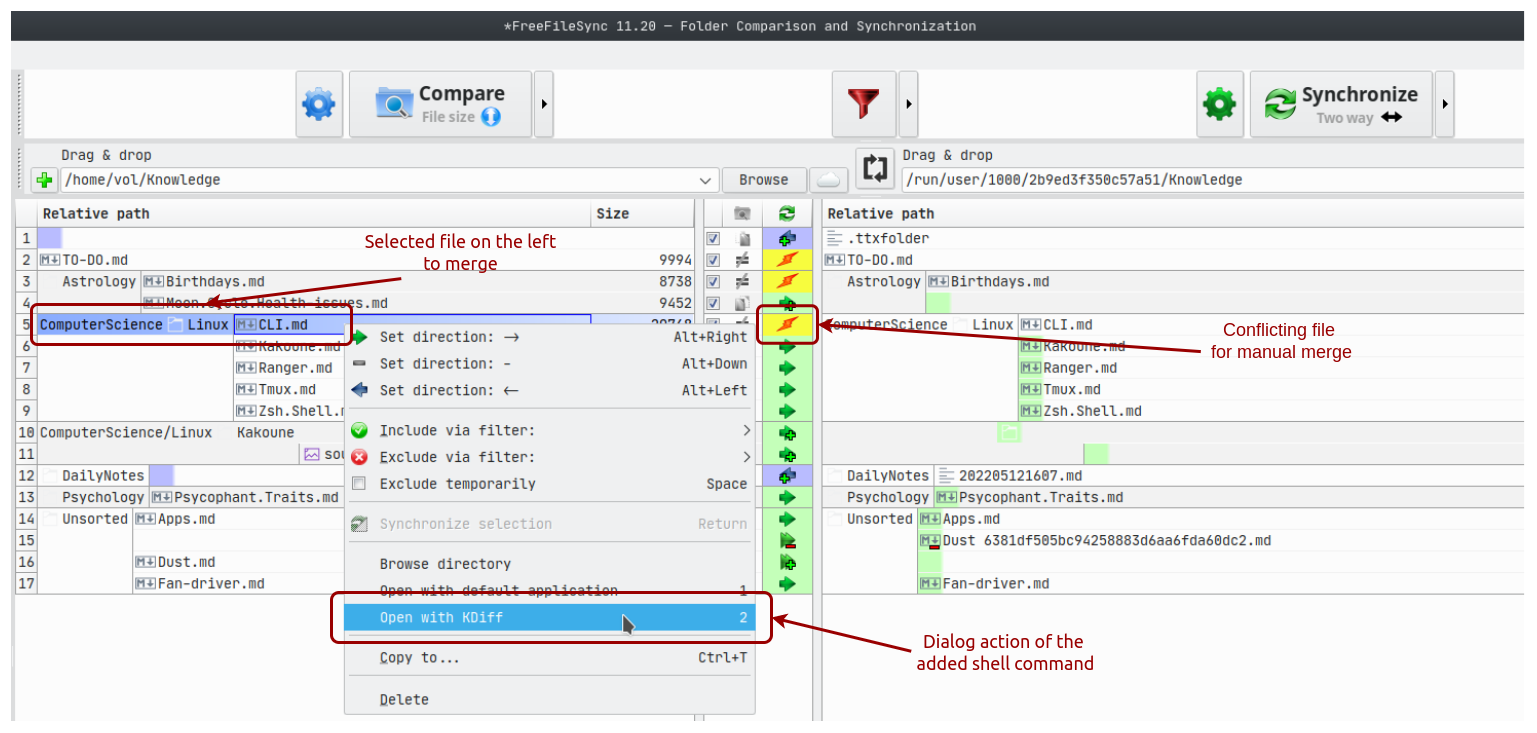This screenshot has height=733, width=1537.
Task: Click the create-folder action on row 10 Kakoune
Action: tap(787, 433)
